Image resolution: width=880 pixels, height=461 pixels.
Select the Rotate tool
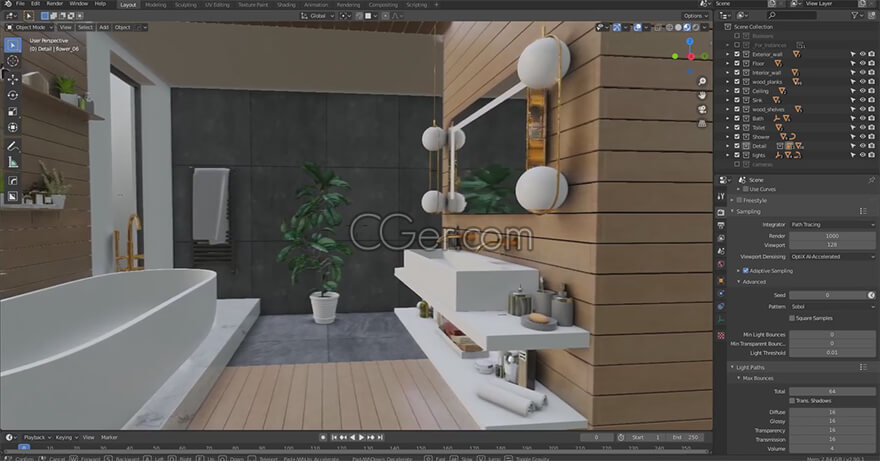pyautogui.click(x=12, y=95)
